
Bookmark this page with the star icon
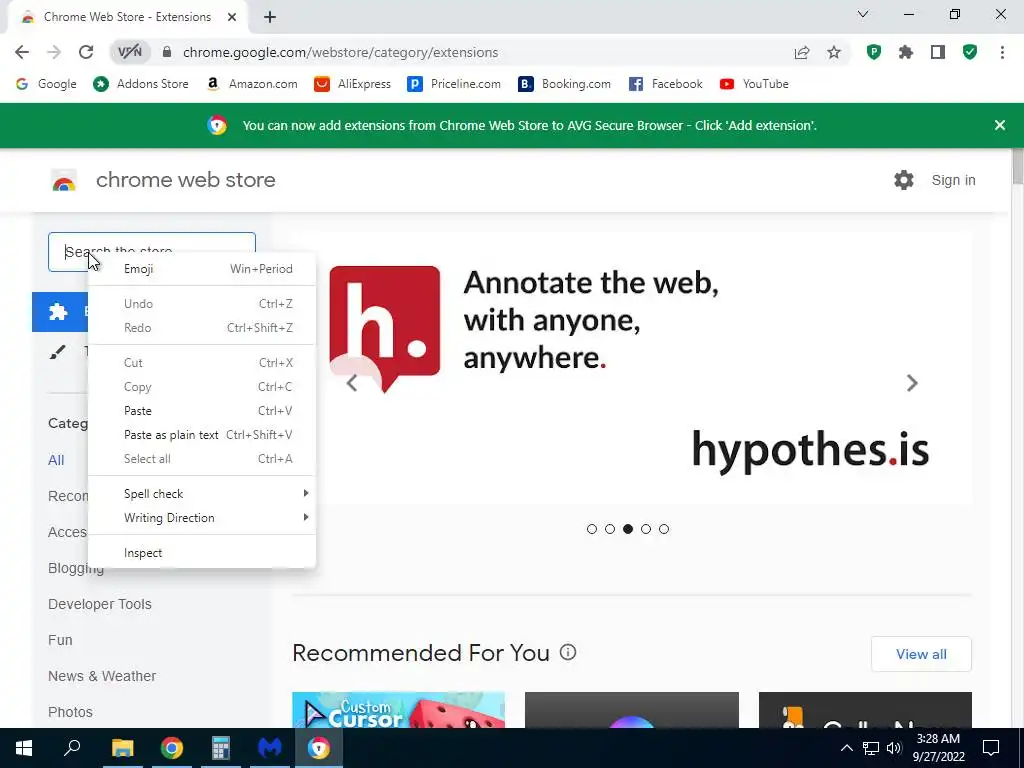point(834,52)
